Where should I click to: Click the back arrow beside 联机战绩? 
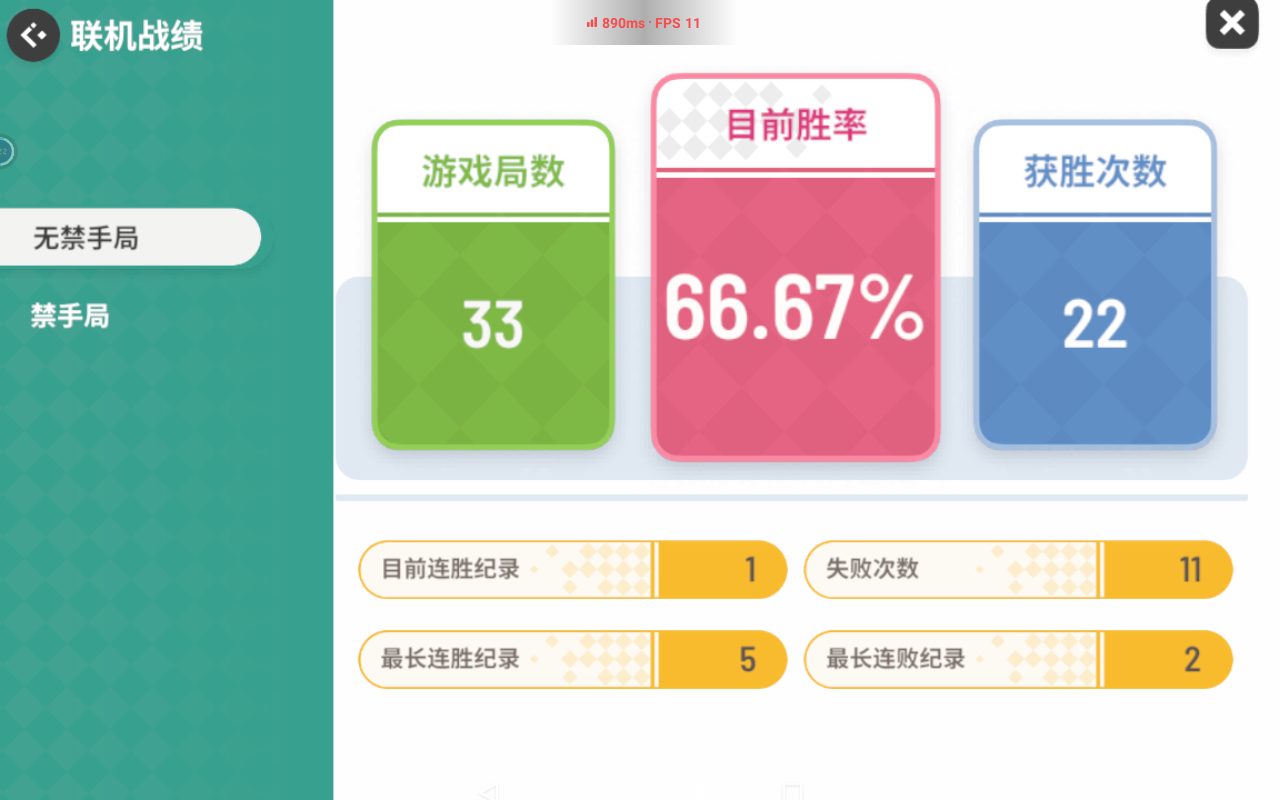click(33, 36)
